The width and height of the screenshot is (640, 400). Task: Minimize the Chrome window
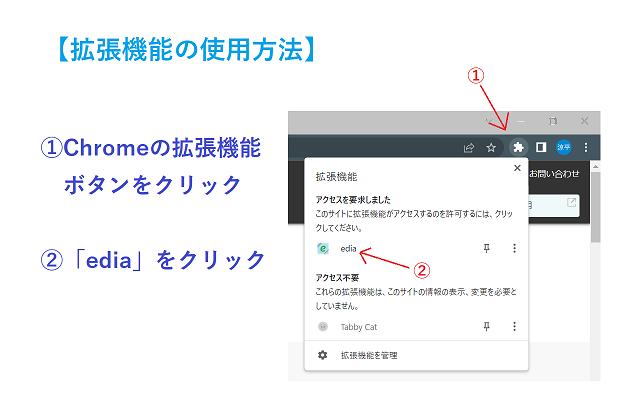[x=521, y=121]
